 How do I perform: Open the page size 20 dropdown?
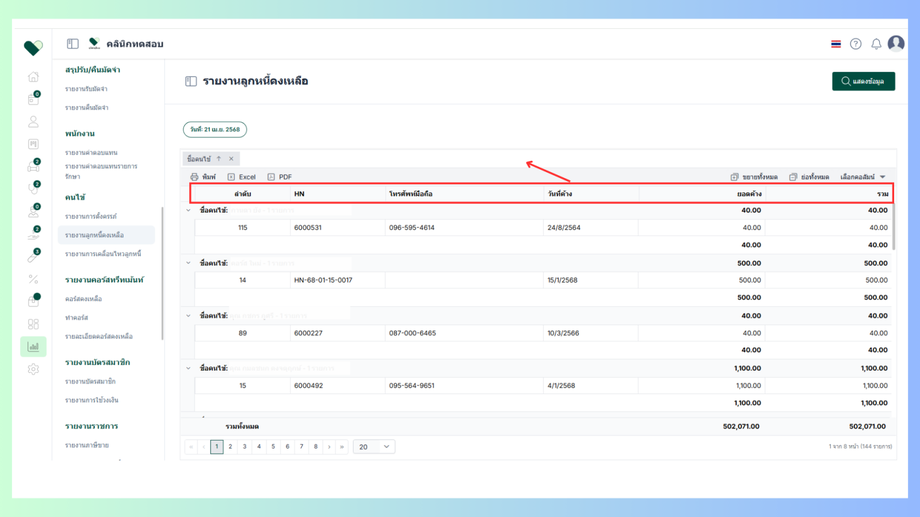coord(374,447)
